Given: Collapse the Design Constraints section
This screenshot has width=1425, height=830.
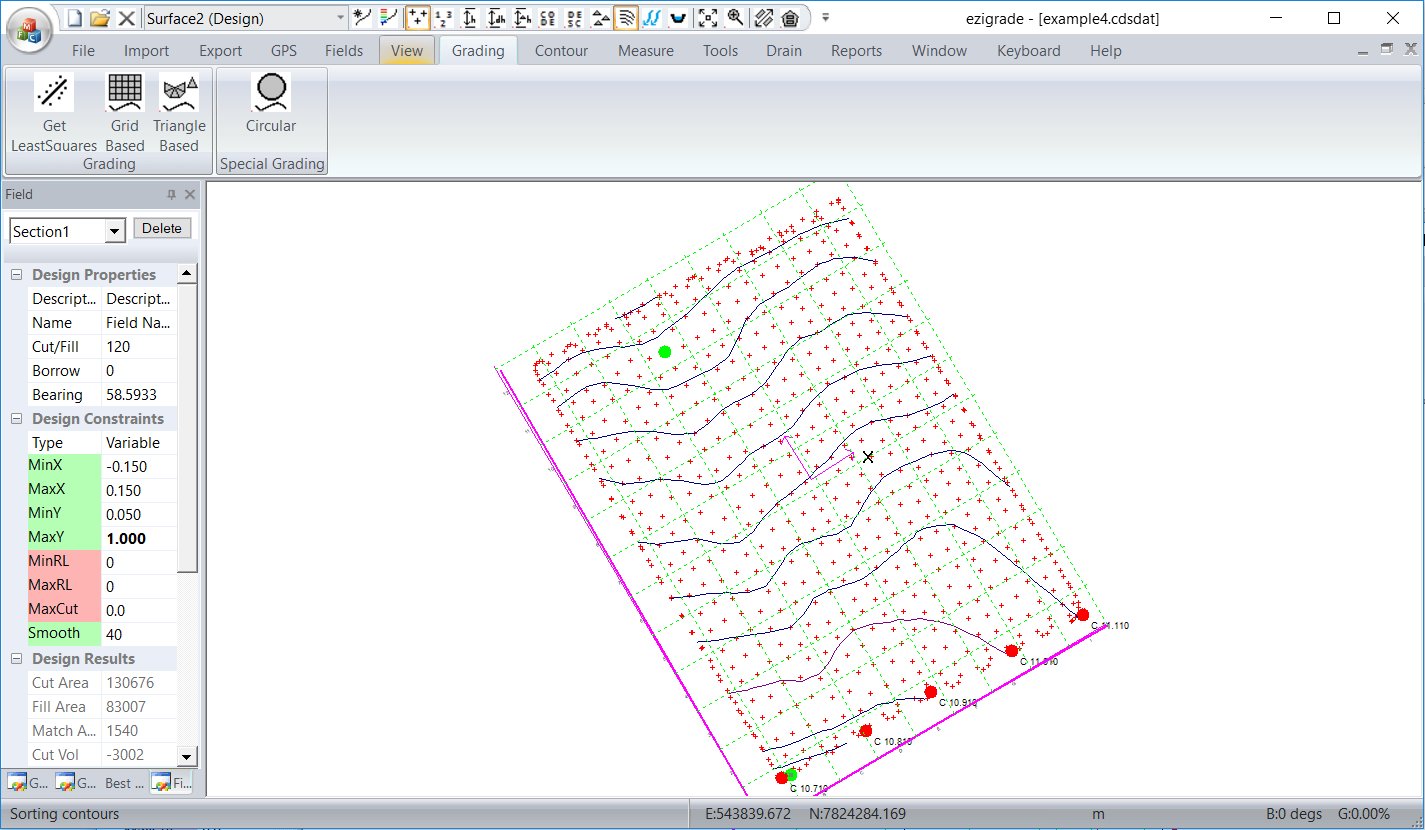Looking at the screenshot, I should (x=16, y=419).
